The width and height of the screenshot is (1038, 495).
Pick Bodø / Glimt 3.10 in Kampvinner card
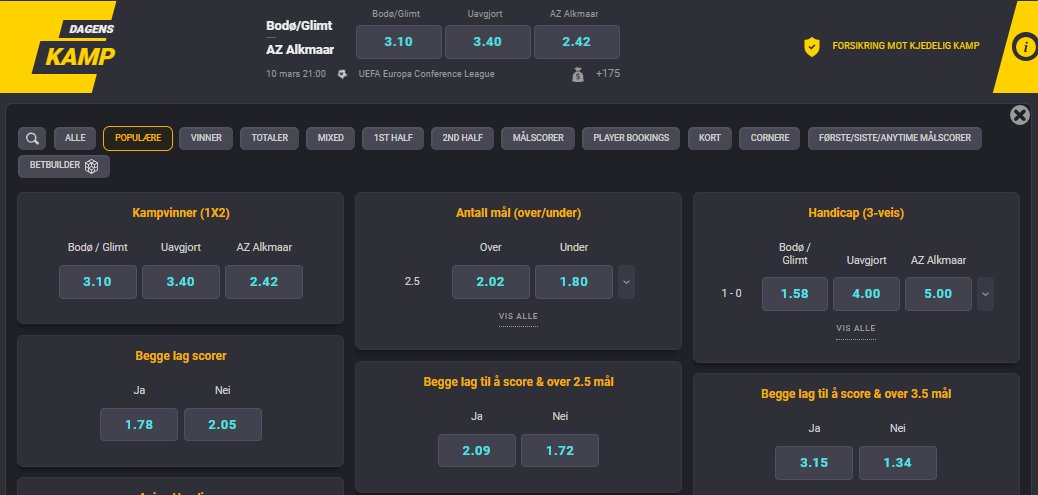97,282
